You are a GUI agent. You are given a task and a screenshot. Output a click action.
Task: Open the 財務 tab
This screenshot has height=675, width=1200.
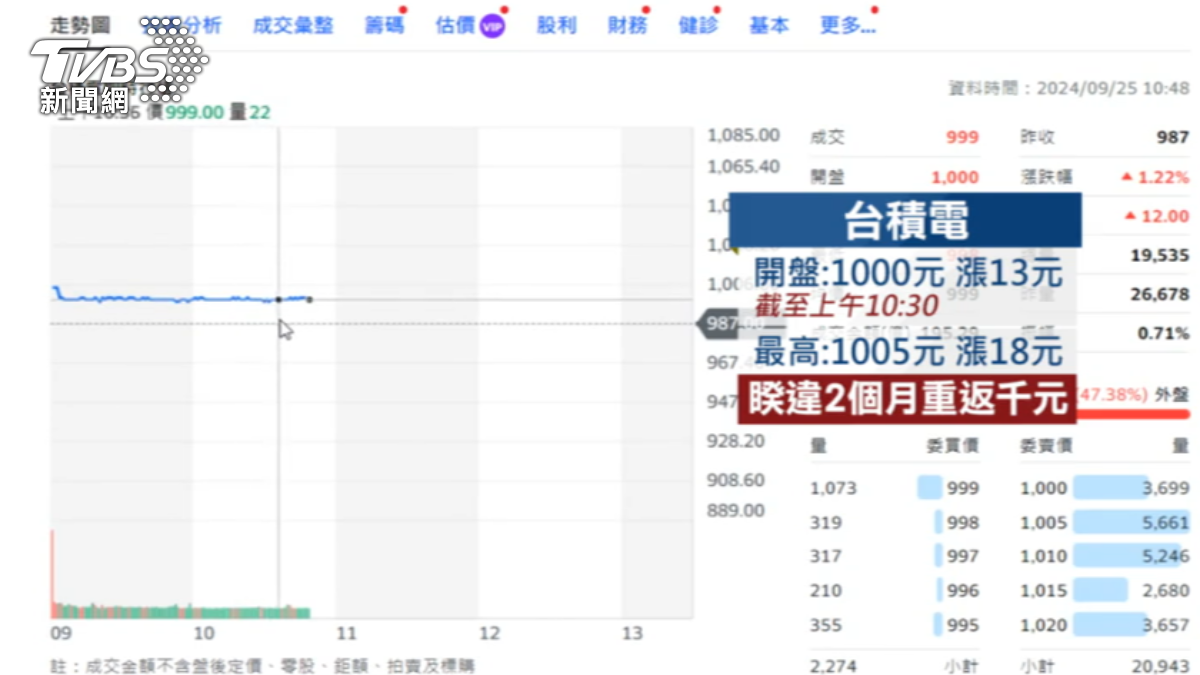tap(627, 25)
